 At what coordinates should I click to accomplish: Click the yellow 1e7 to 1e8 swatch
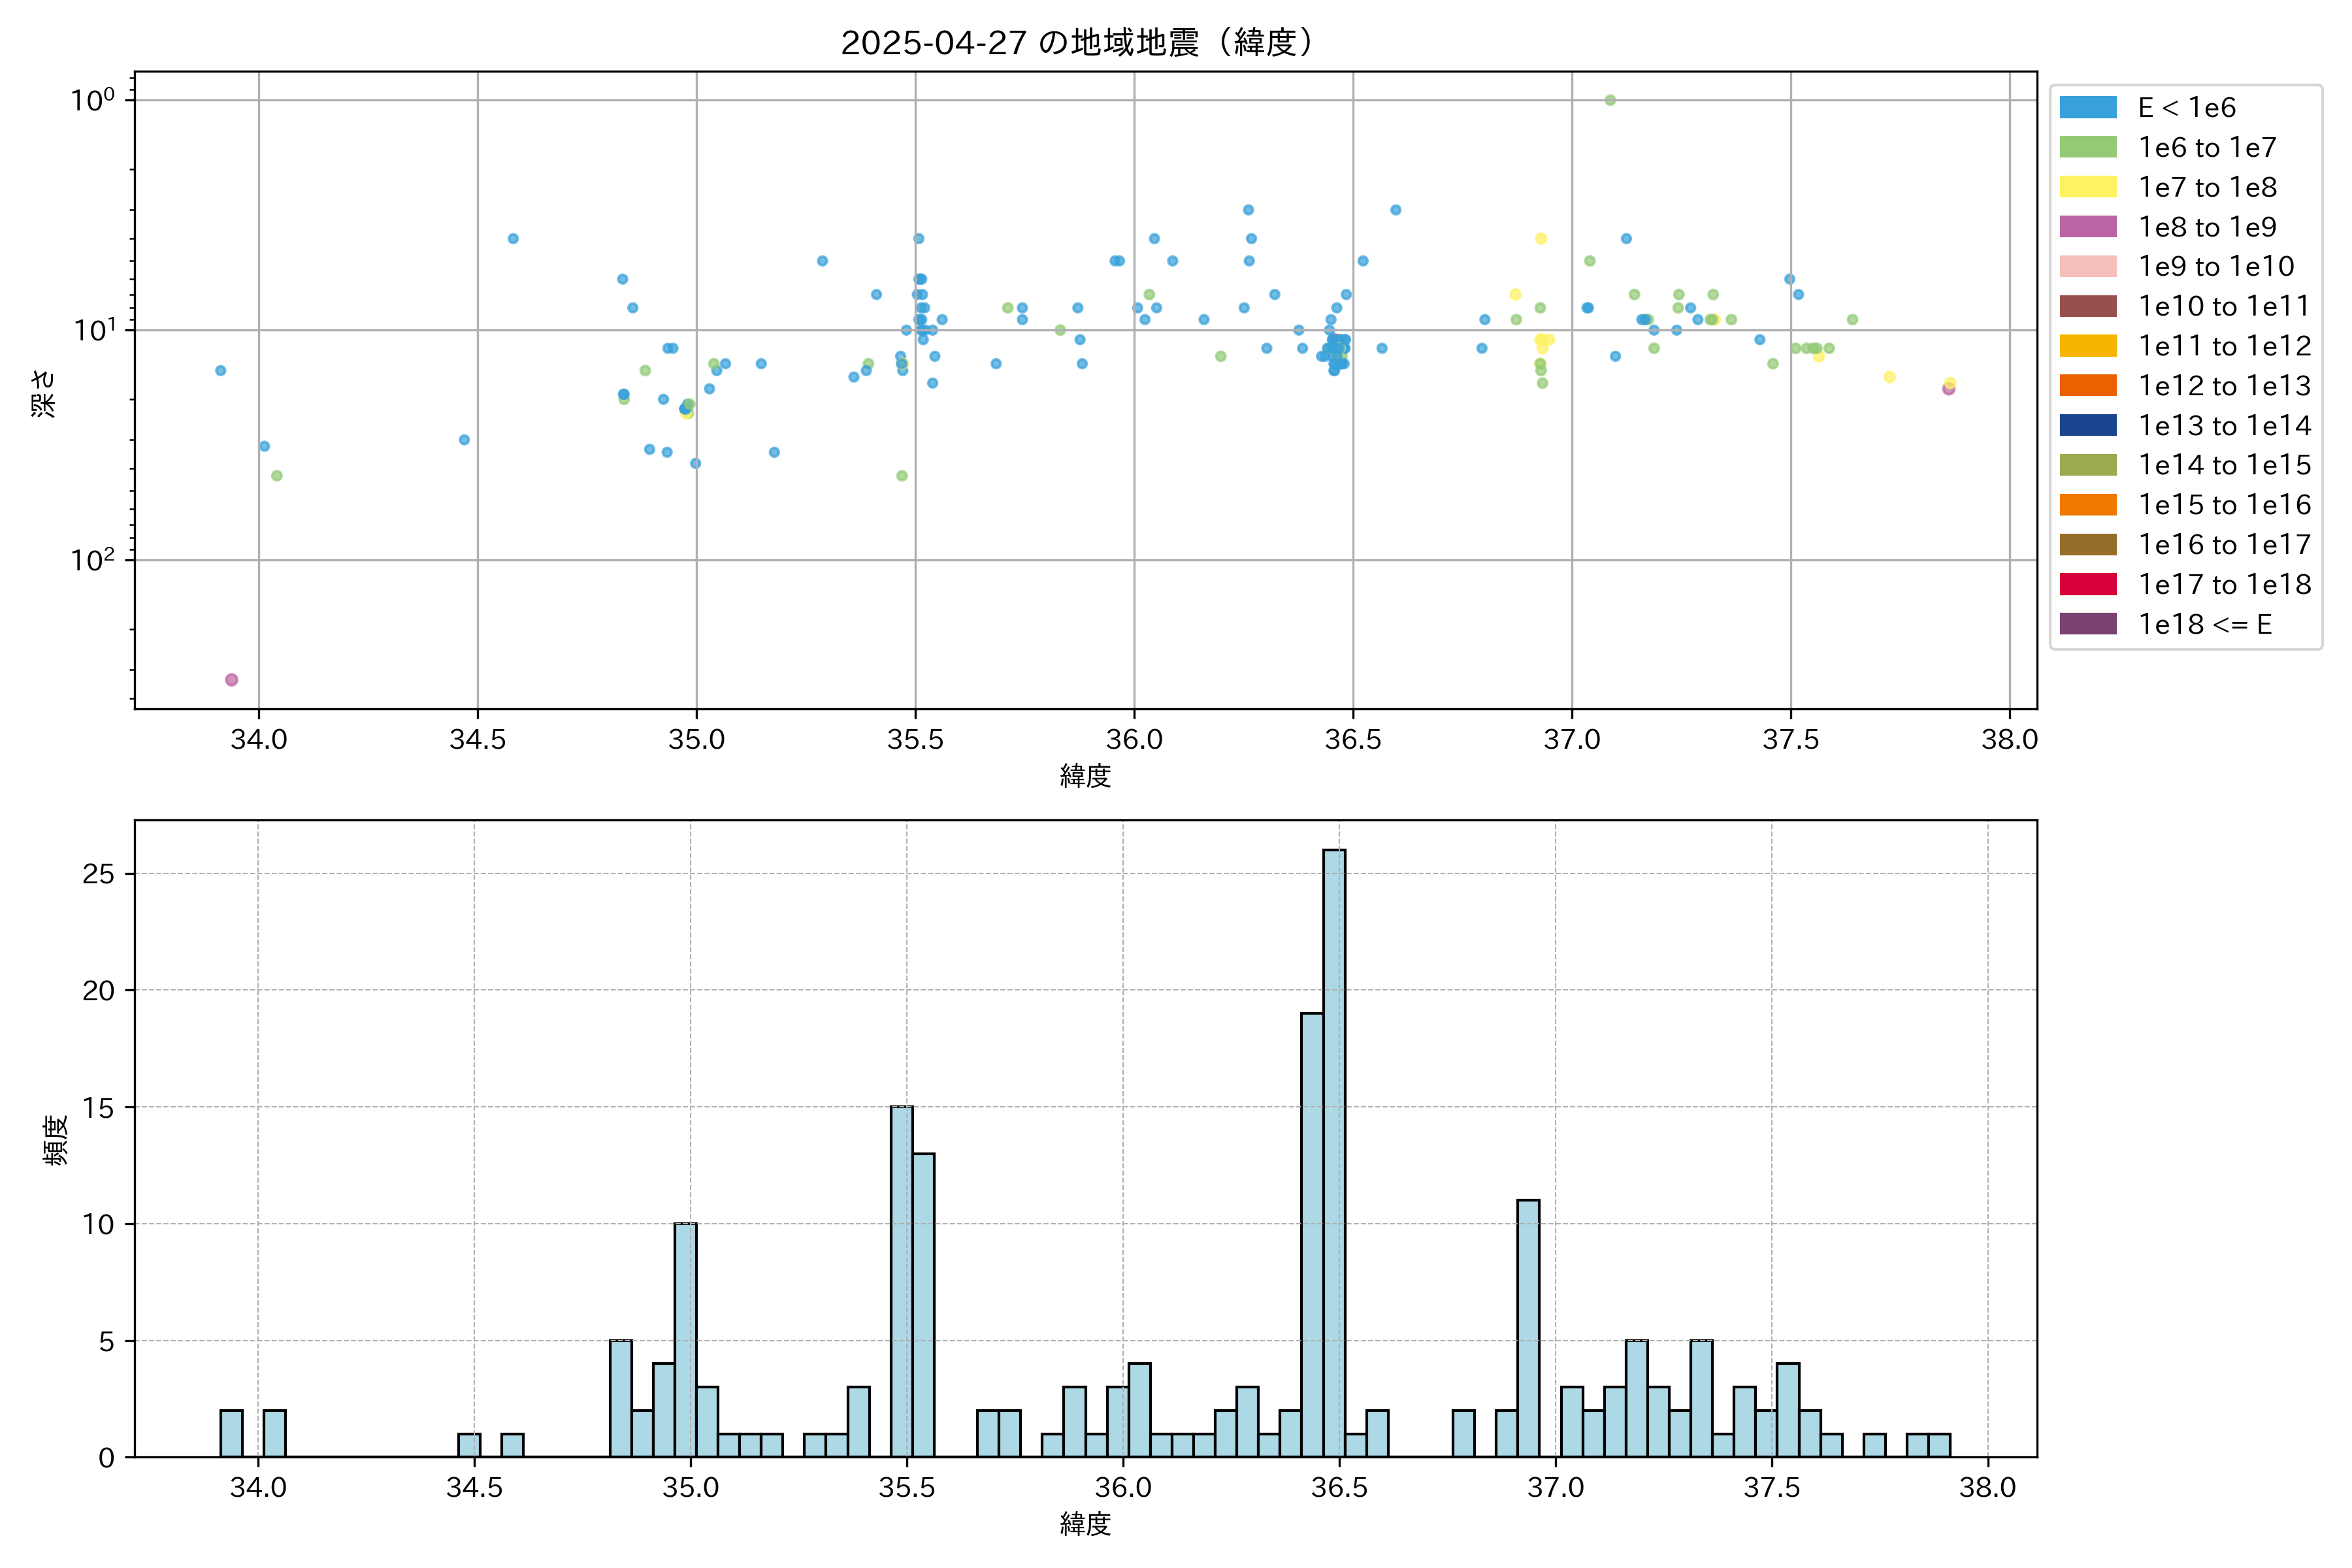pyautogui.click(x=2088, y=187)
